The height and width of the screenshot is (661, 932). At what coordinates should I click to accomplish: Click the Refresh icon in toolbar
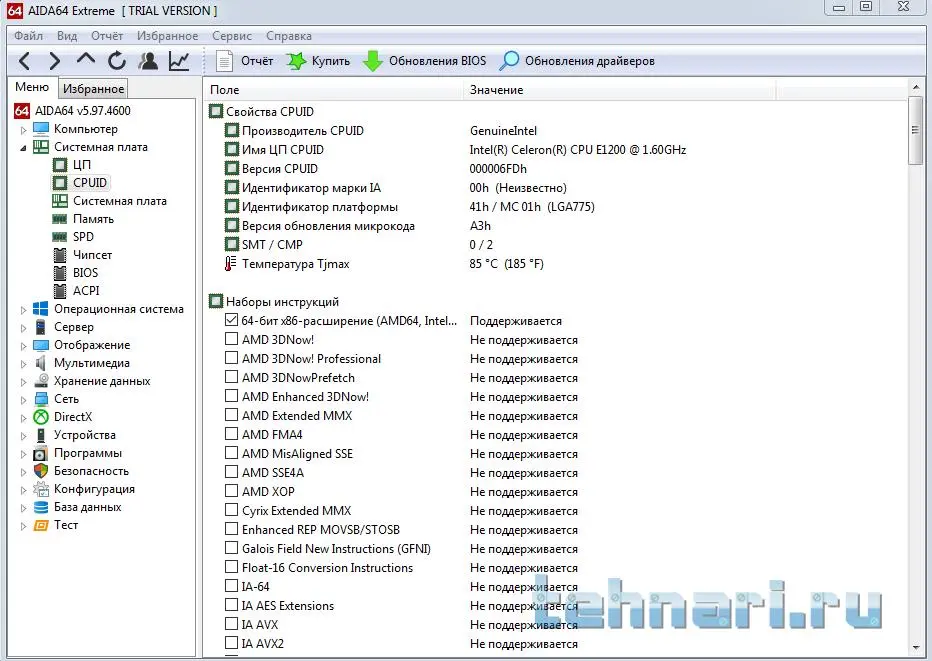(x=117, y=61)
